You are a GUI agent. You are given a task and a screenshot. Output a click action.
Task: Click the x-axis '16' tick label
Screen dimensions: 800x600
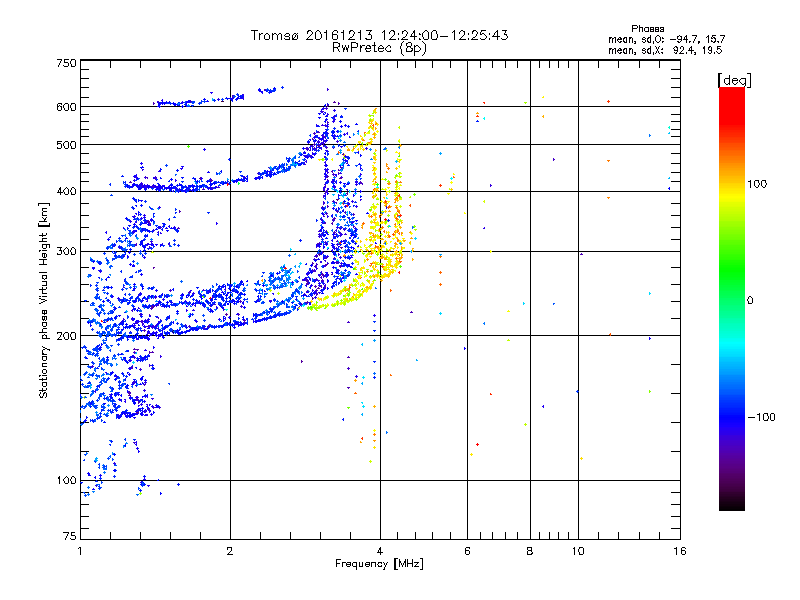click(680, 551)
